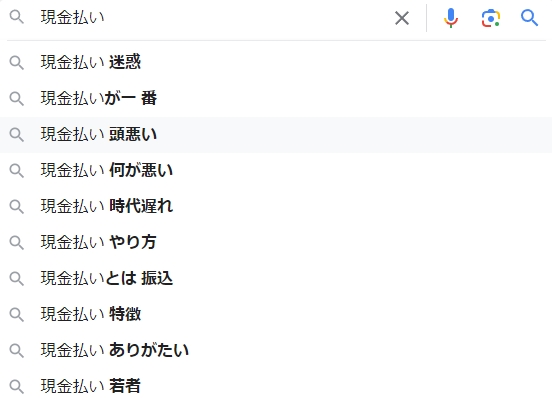The width and height of the screenshot is (552, 400).
Task: Select suggestion 現金払い やり方
Action: click(x=276, y=242)
